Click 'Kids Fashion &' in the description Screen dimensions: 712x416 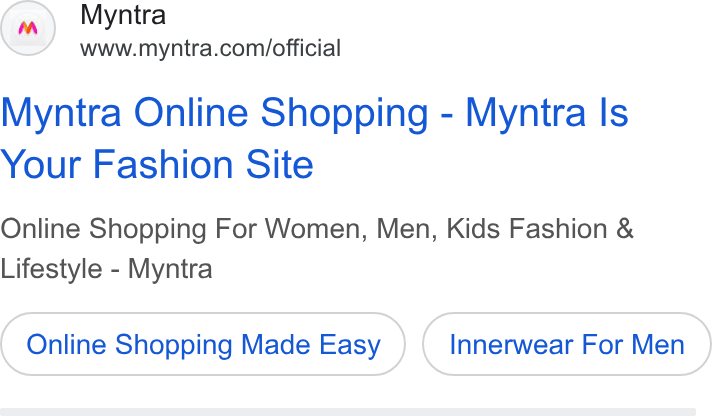pyautogui.click(x=540, y=228)
